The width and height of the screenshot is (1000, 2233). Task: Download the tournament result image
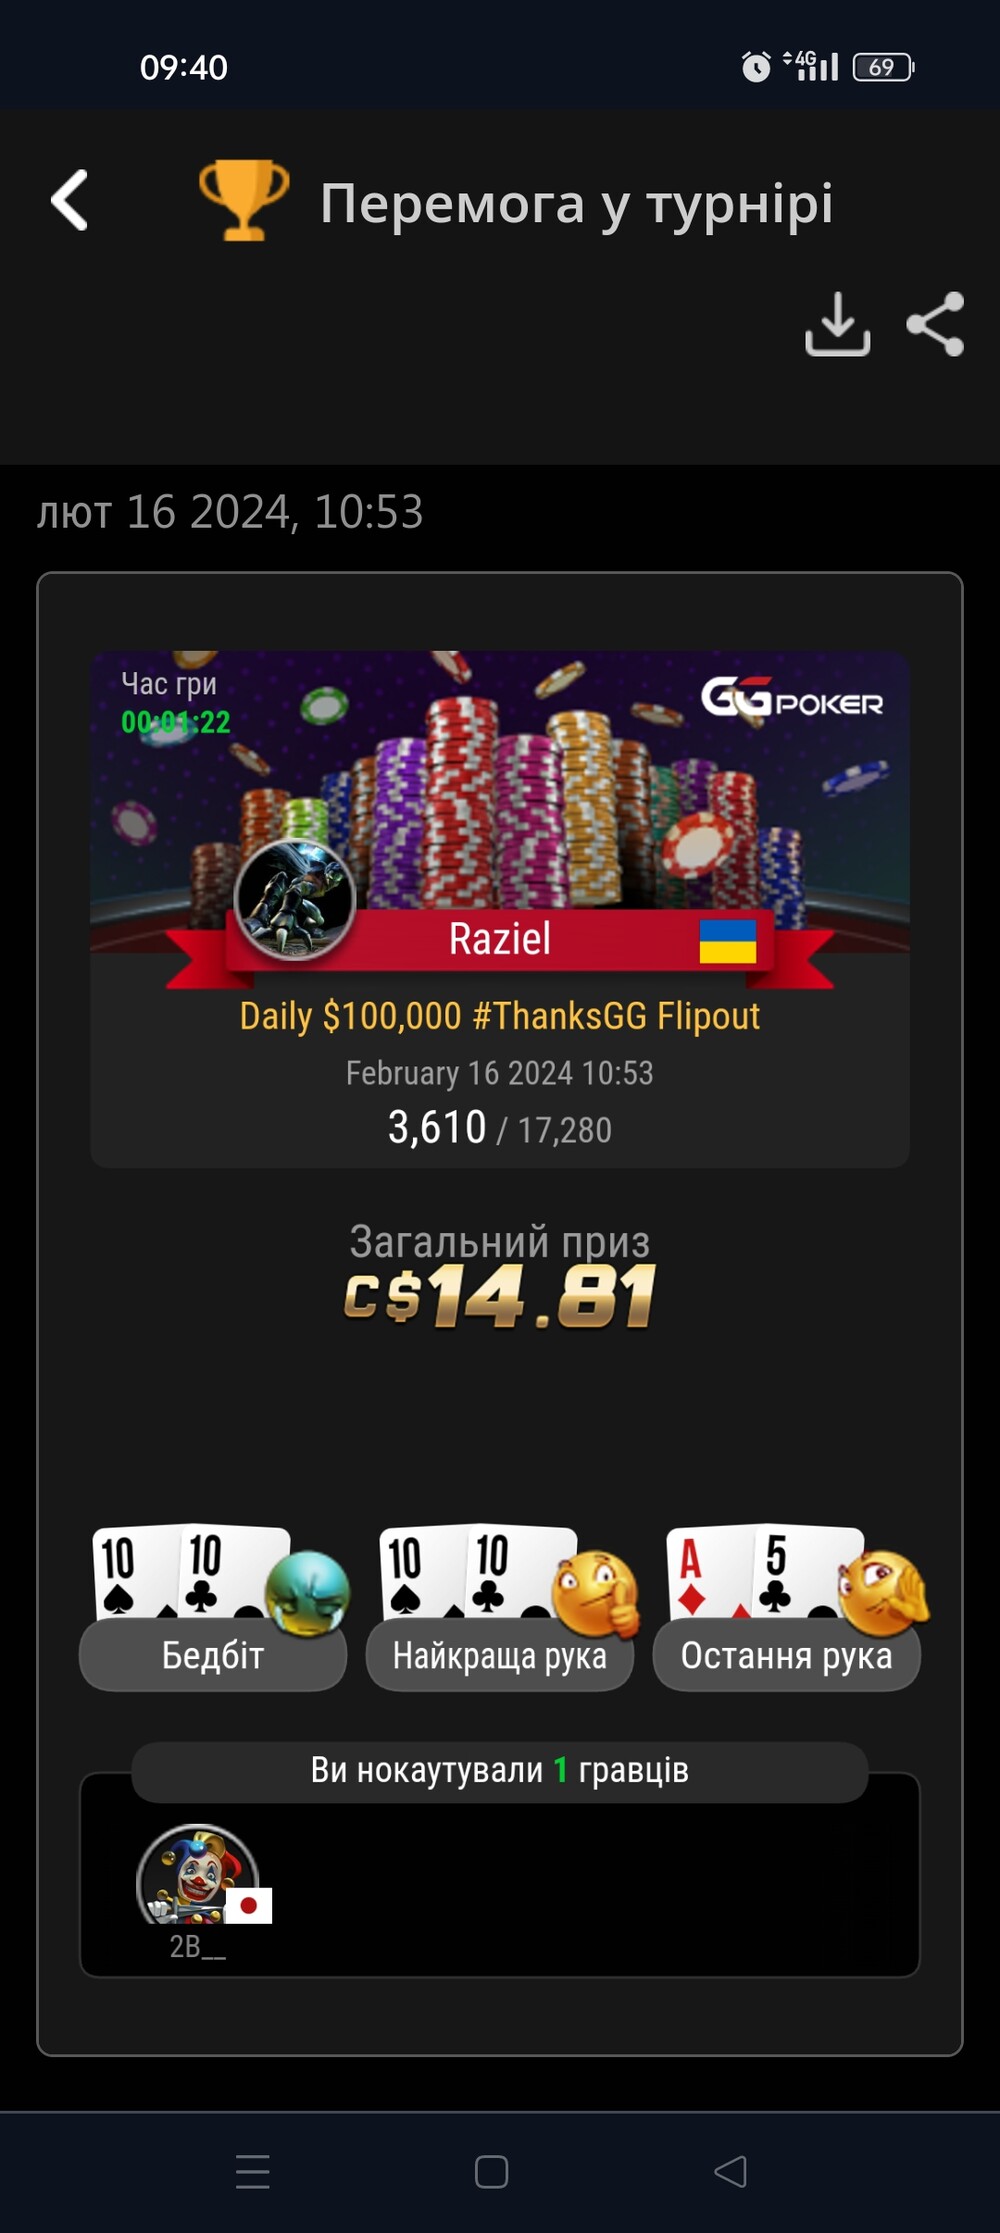838,324
